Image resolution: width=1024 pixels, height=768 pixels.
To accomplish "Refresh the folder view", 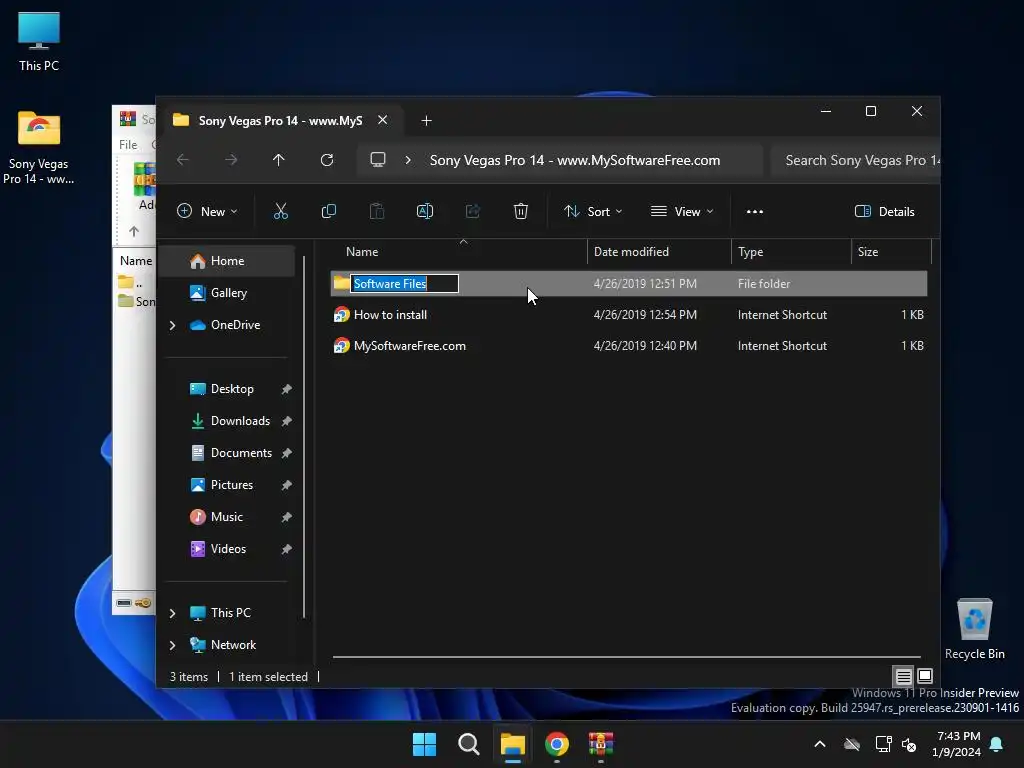I will 327,160.
